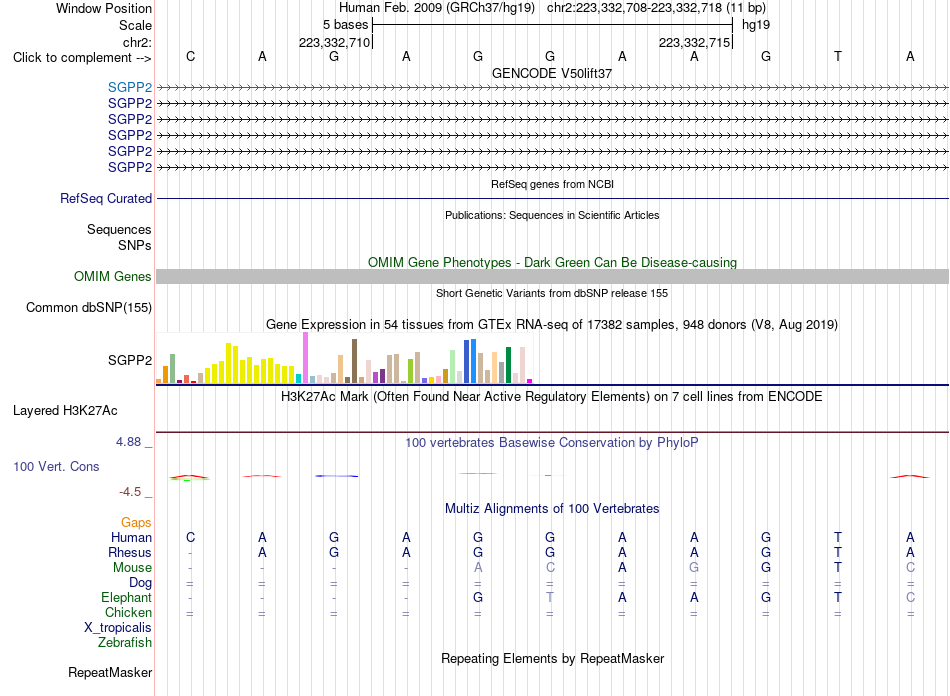Open the OMIM Gene Phenotypes track title
The image size is (950, 696).
pos(552,262)
